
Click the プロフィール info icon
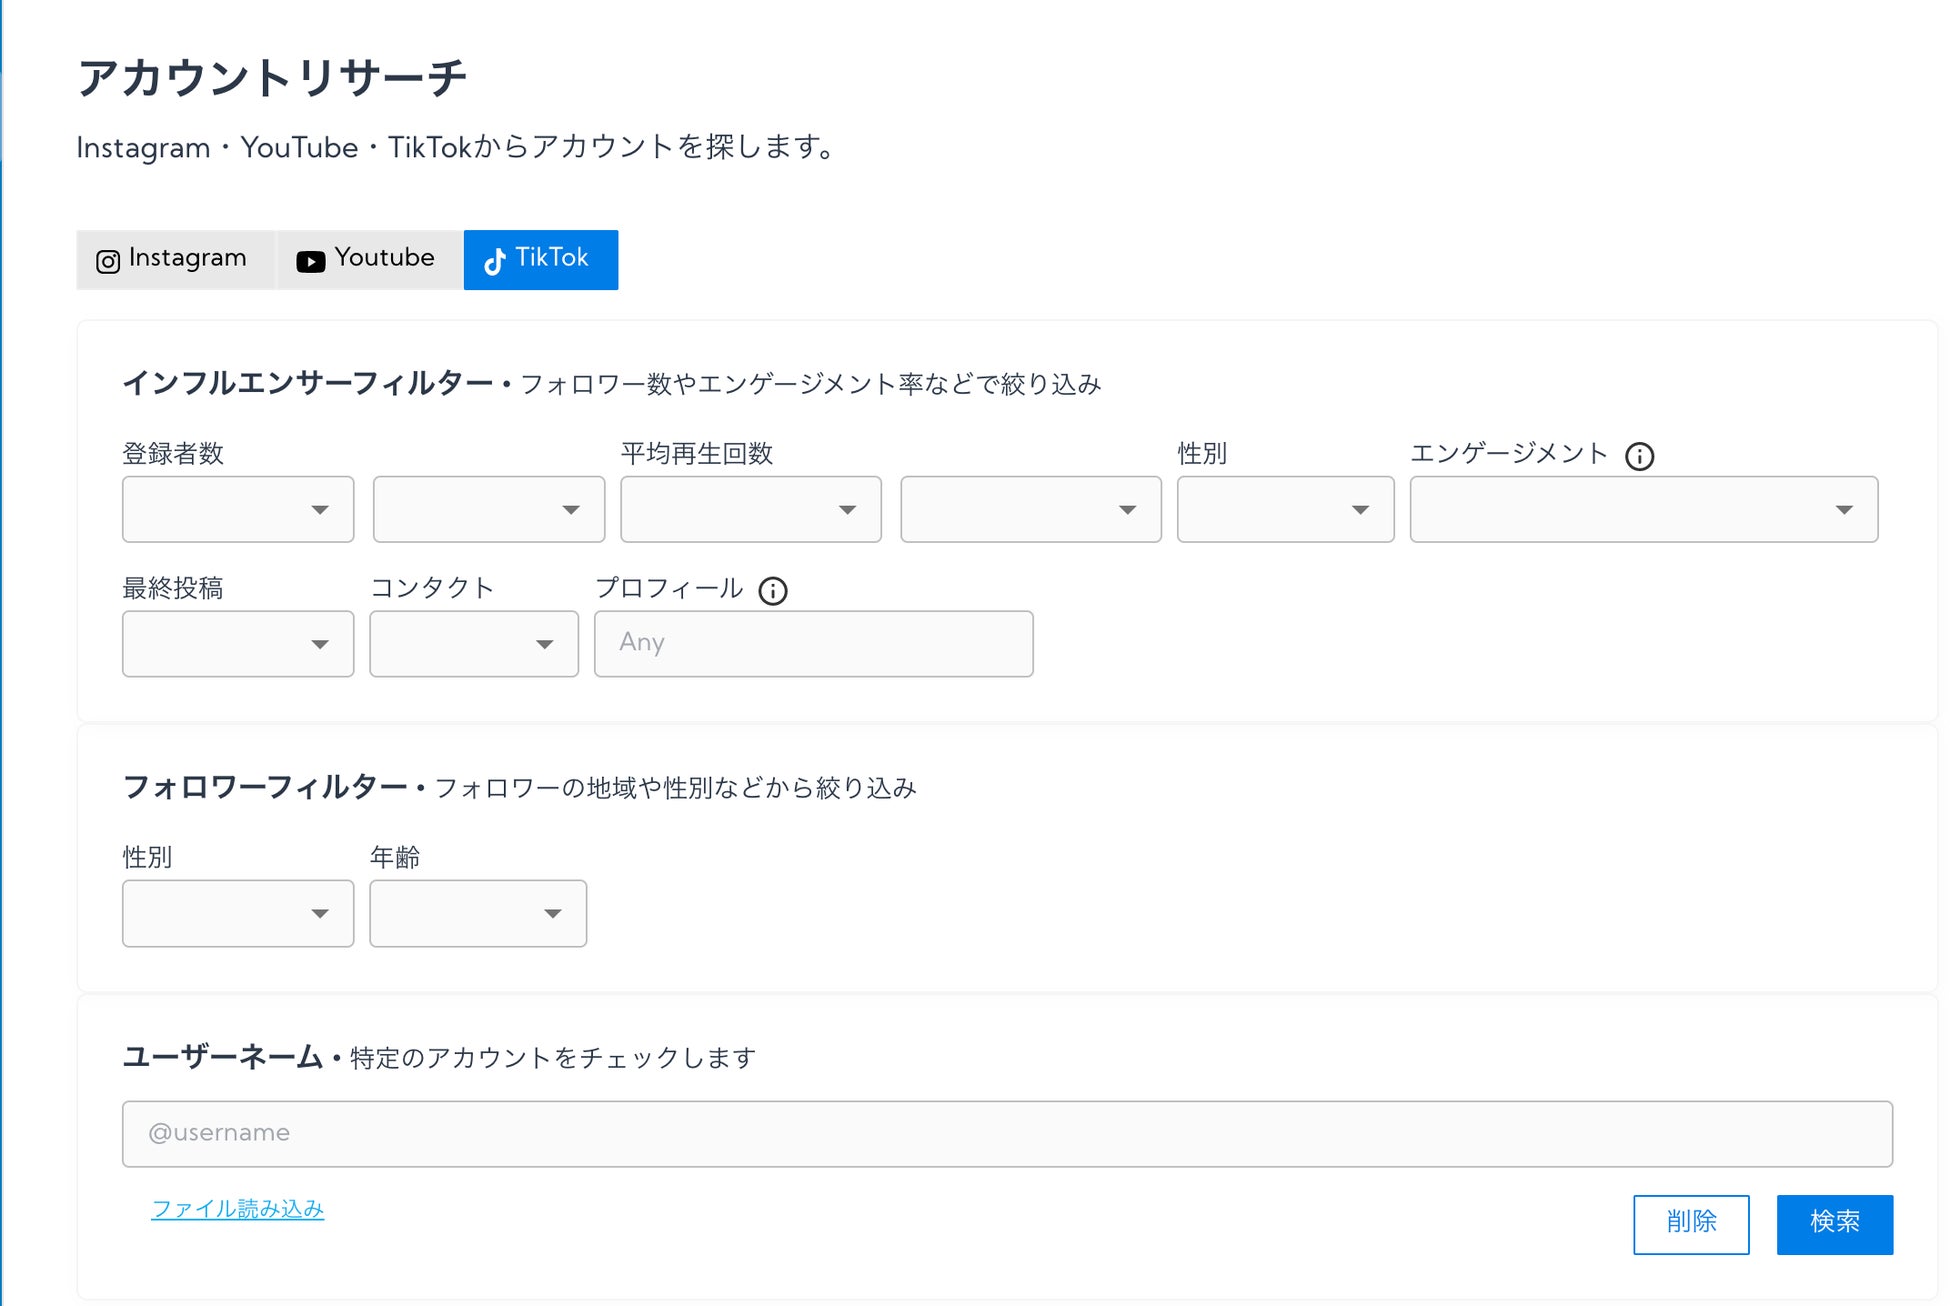coord(773,591)
